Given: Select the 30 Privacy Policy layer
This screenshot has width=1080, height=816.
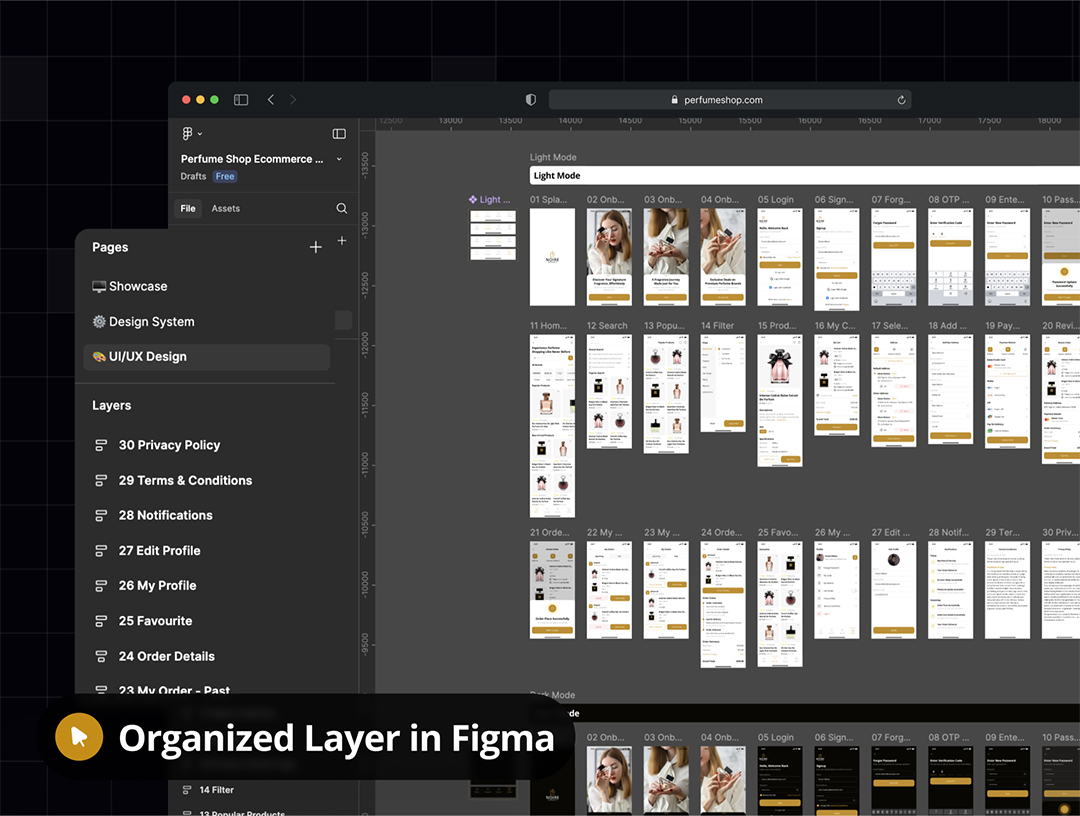Looking at the screenshot, I should pos(169,445).
